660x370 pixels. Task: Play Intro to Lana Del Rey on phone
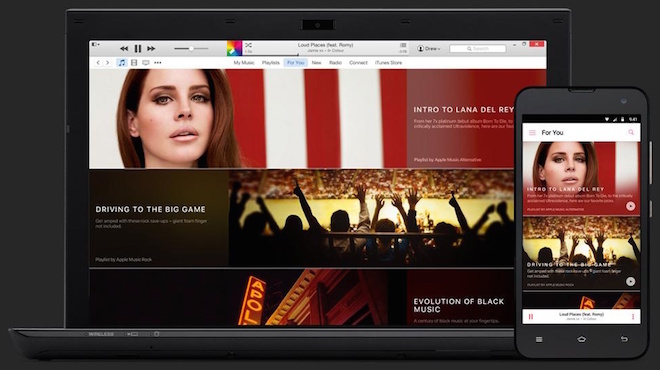630,206
